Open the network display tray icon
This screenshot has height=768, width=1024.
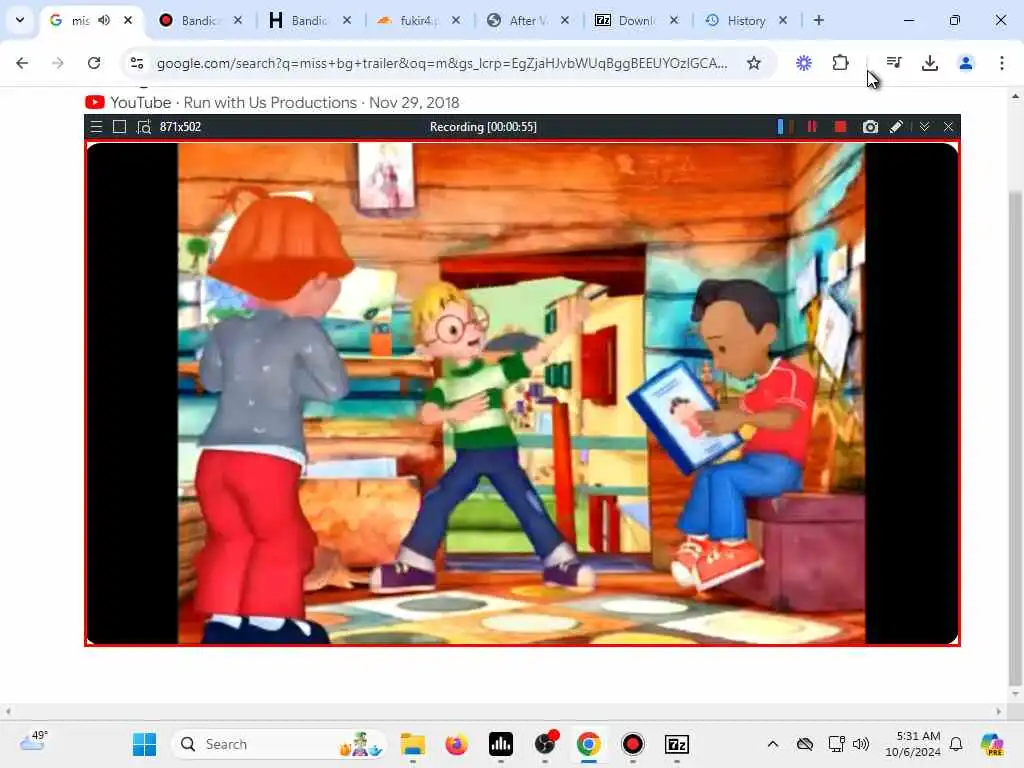pos(836,744)
